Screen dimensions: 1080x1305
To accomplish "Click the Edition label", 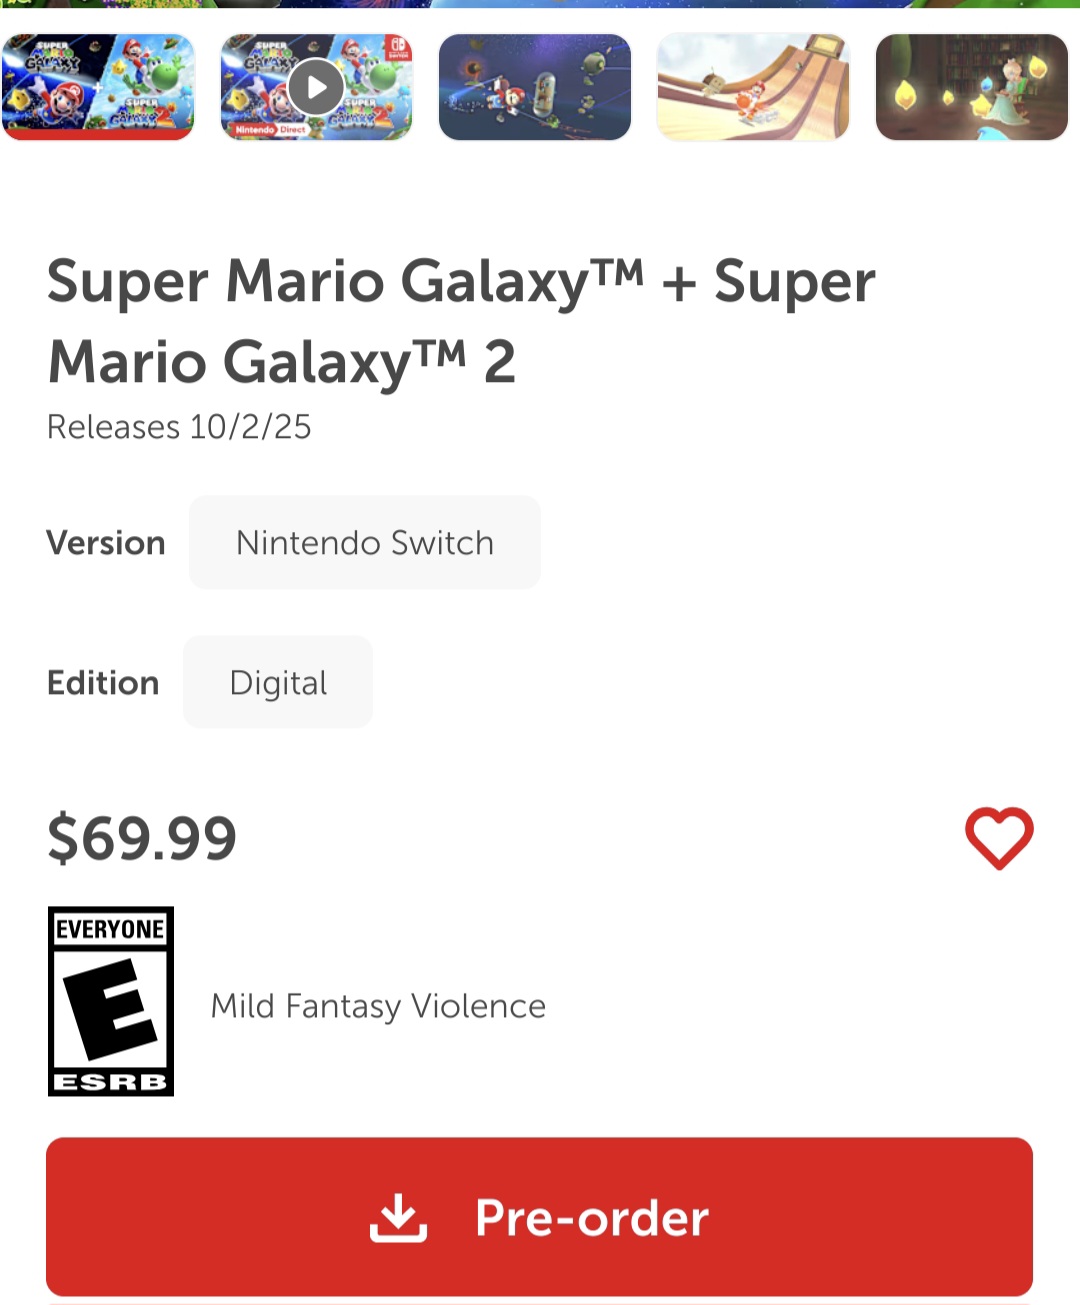I will pyautogui.click(x=103, y=683).
